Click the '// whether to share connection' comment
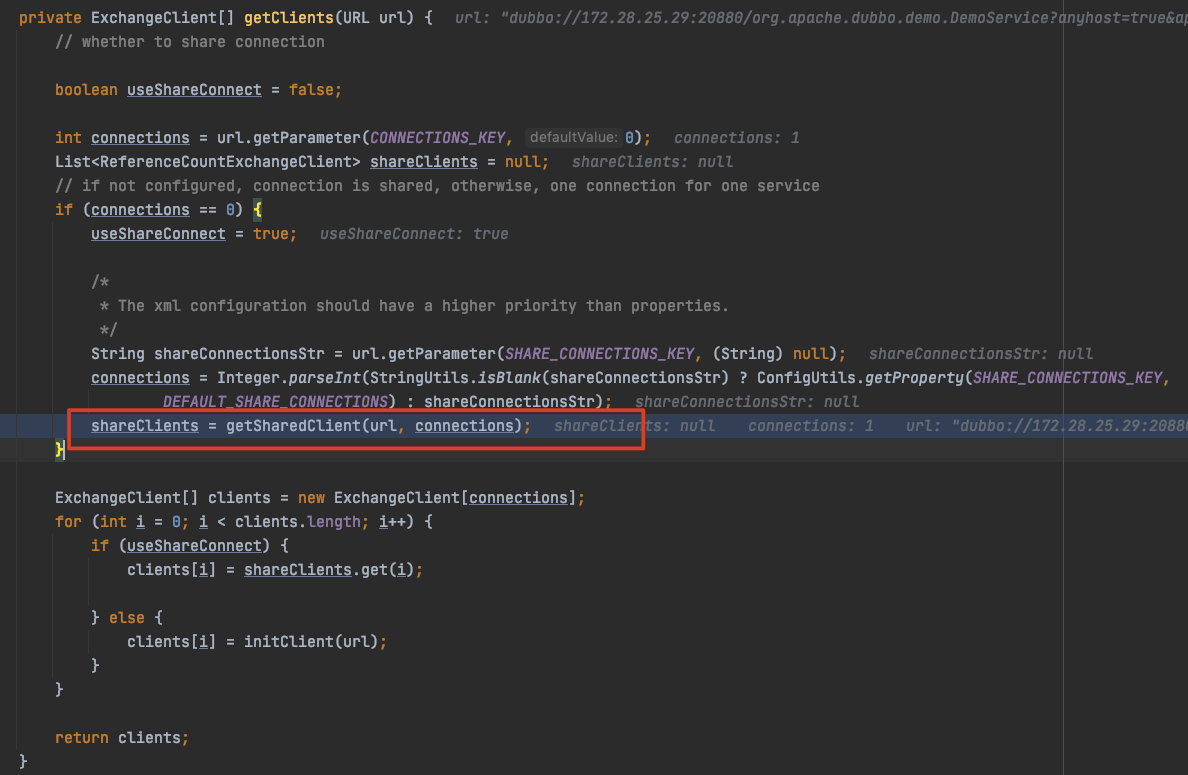The width and height of the screenshot is (1188, 775). 189,42
